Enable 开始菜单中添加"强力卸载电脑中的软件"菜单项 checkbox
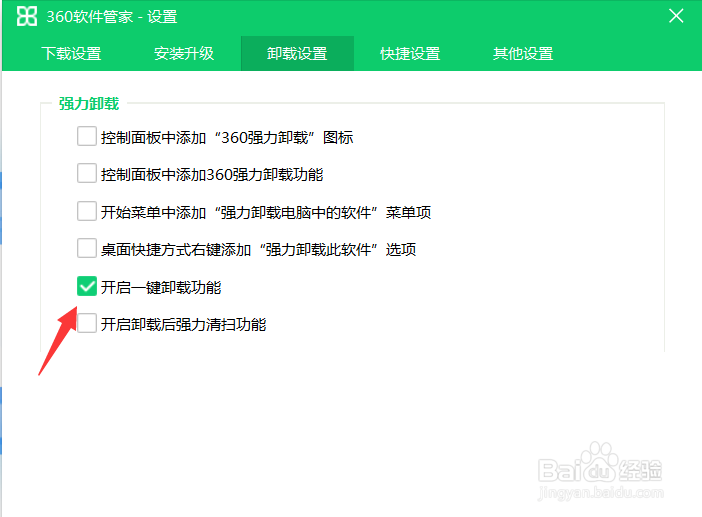The height and width of the screenshot is (517, 702). (86, 211)
